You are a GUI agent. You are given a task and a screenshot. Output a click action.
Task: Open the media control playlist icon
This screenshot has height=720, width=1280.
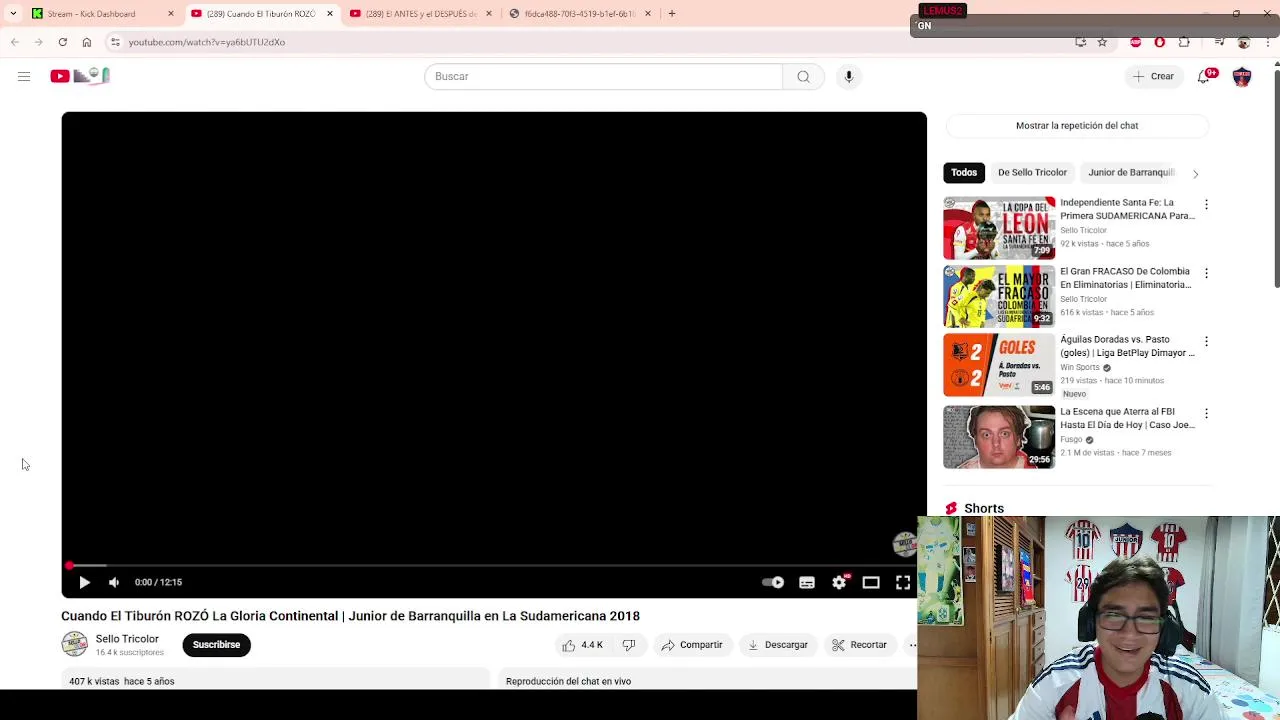coord(1219,42)
